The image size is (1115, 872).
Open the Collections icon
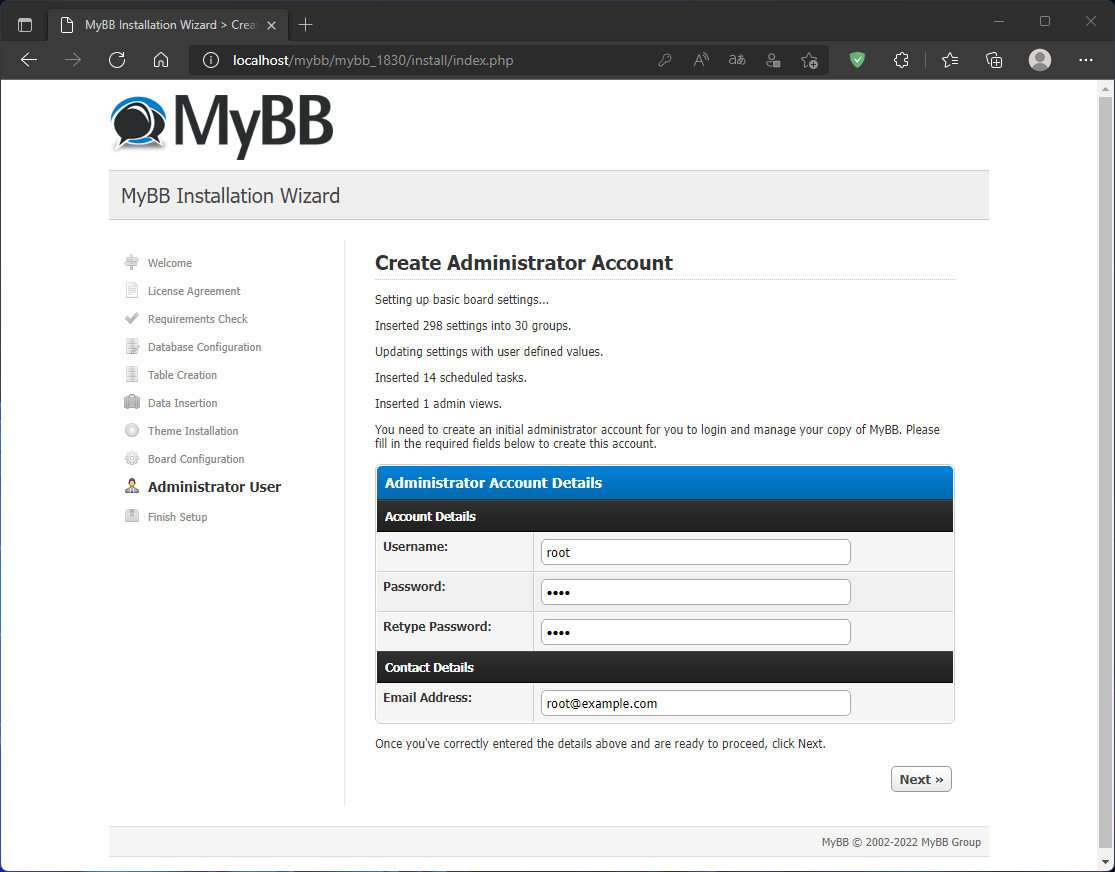click(x=994, y=60)
